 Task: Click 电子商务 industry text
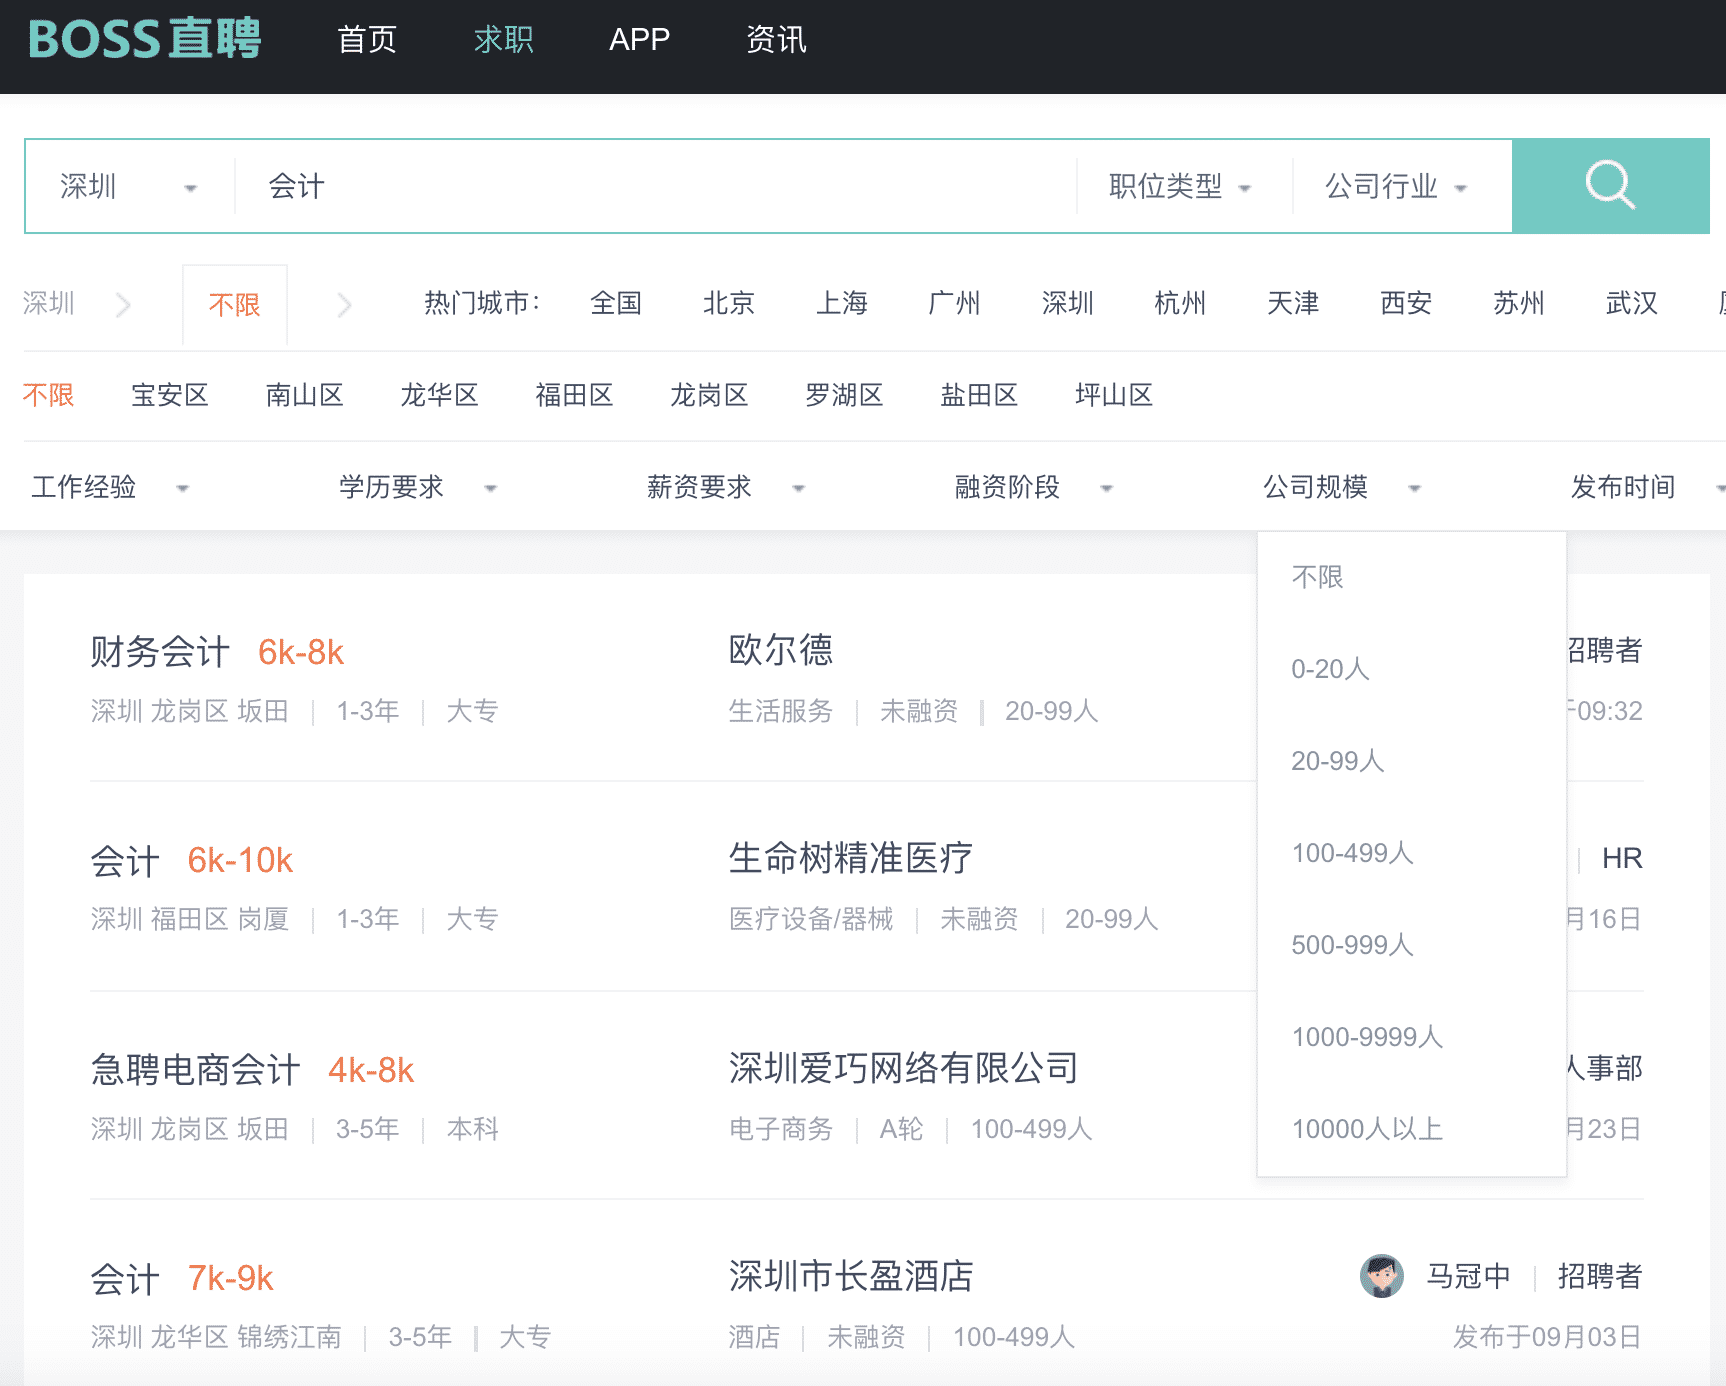click(781, 1129)
